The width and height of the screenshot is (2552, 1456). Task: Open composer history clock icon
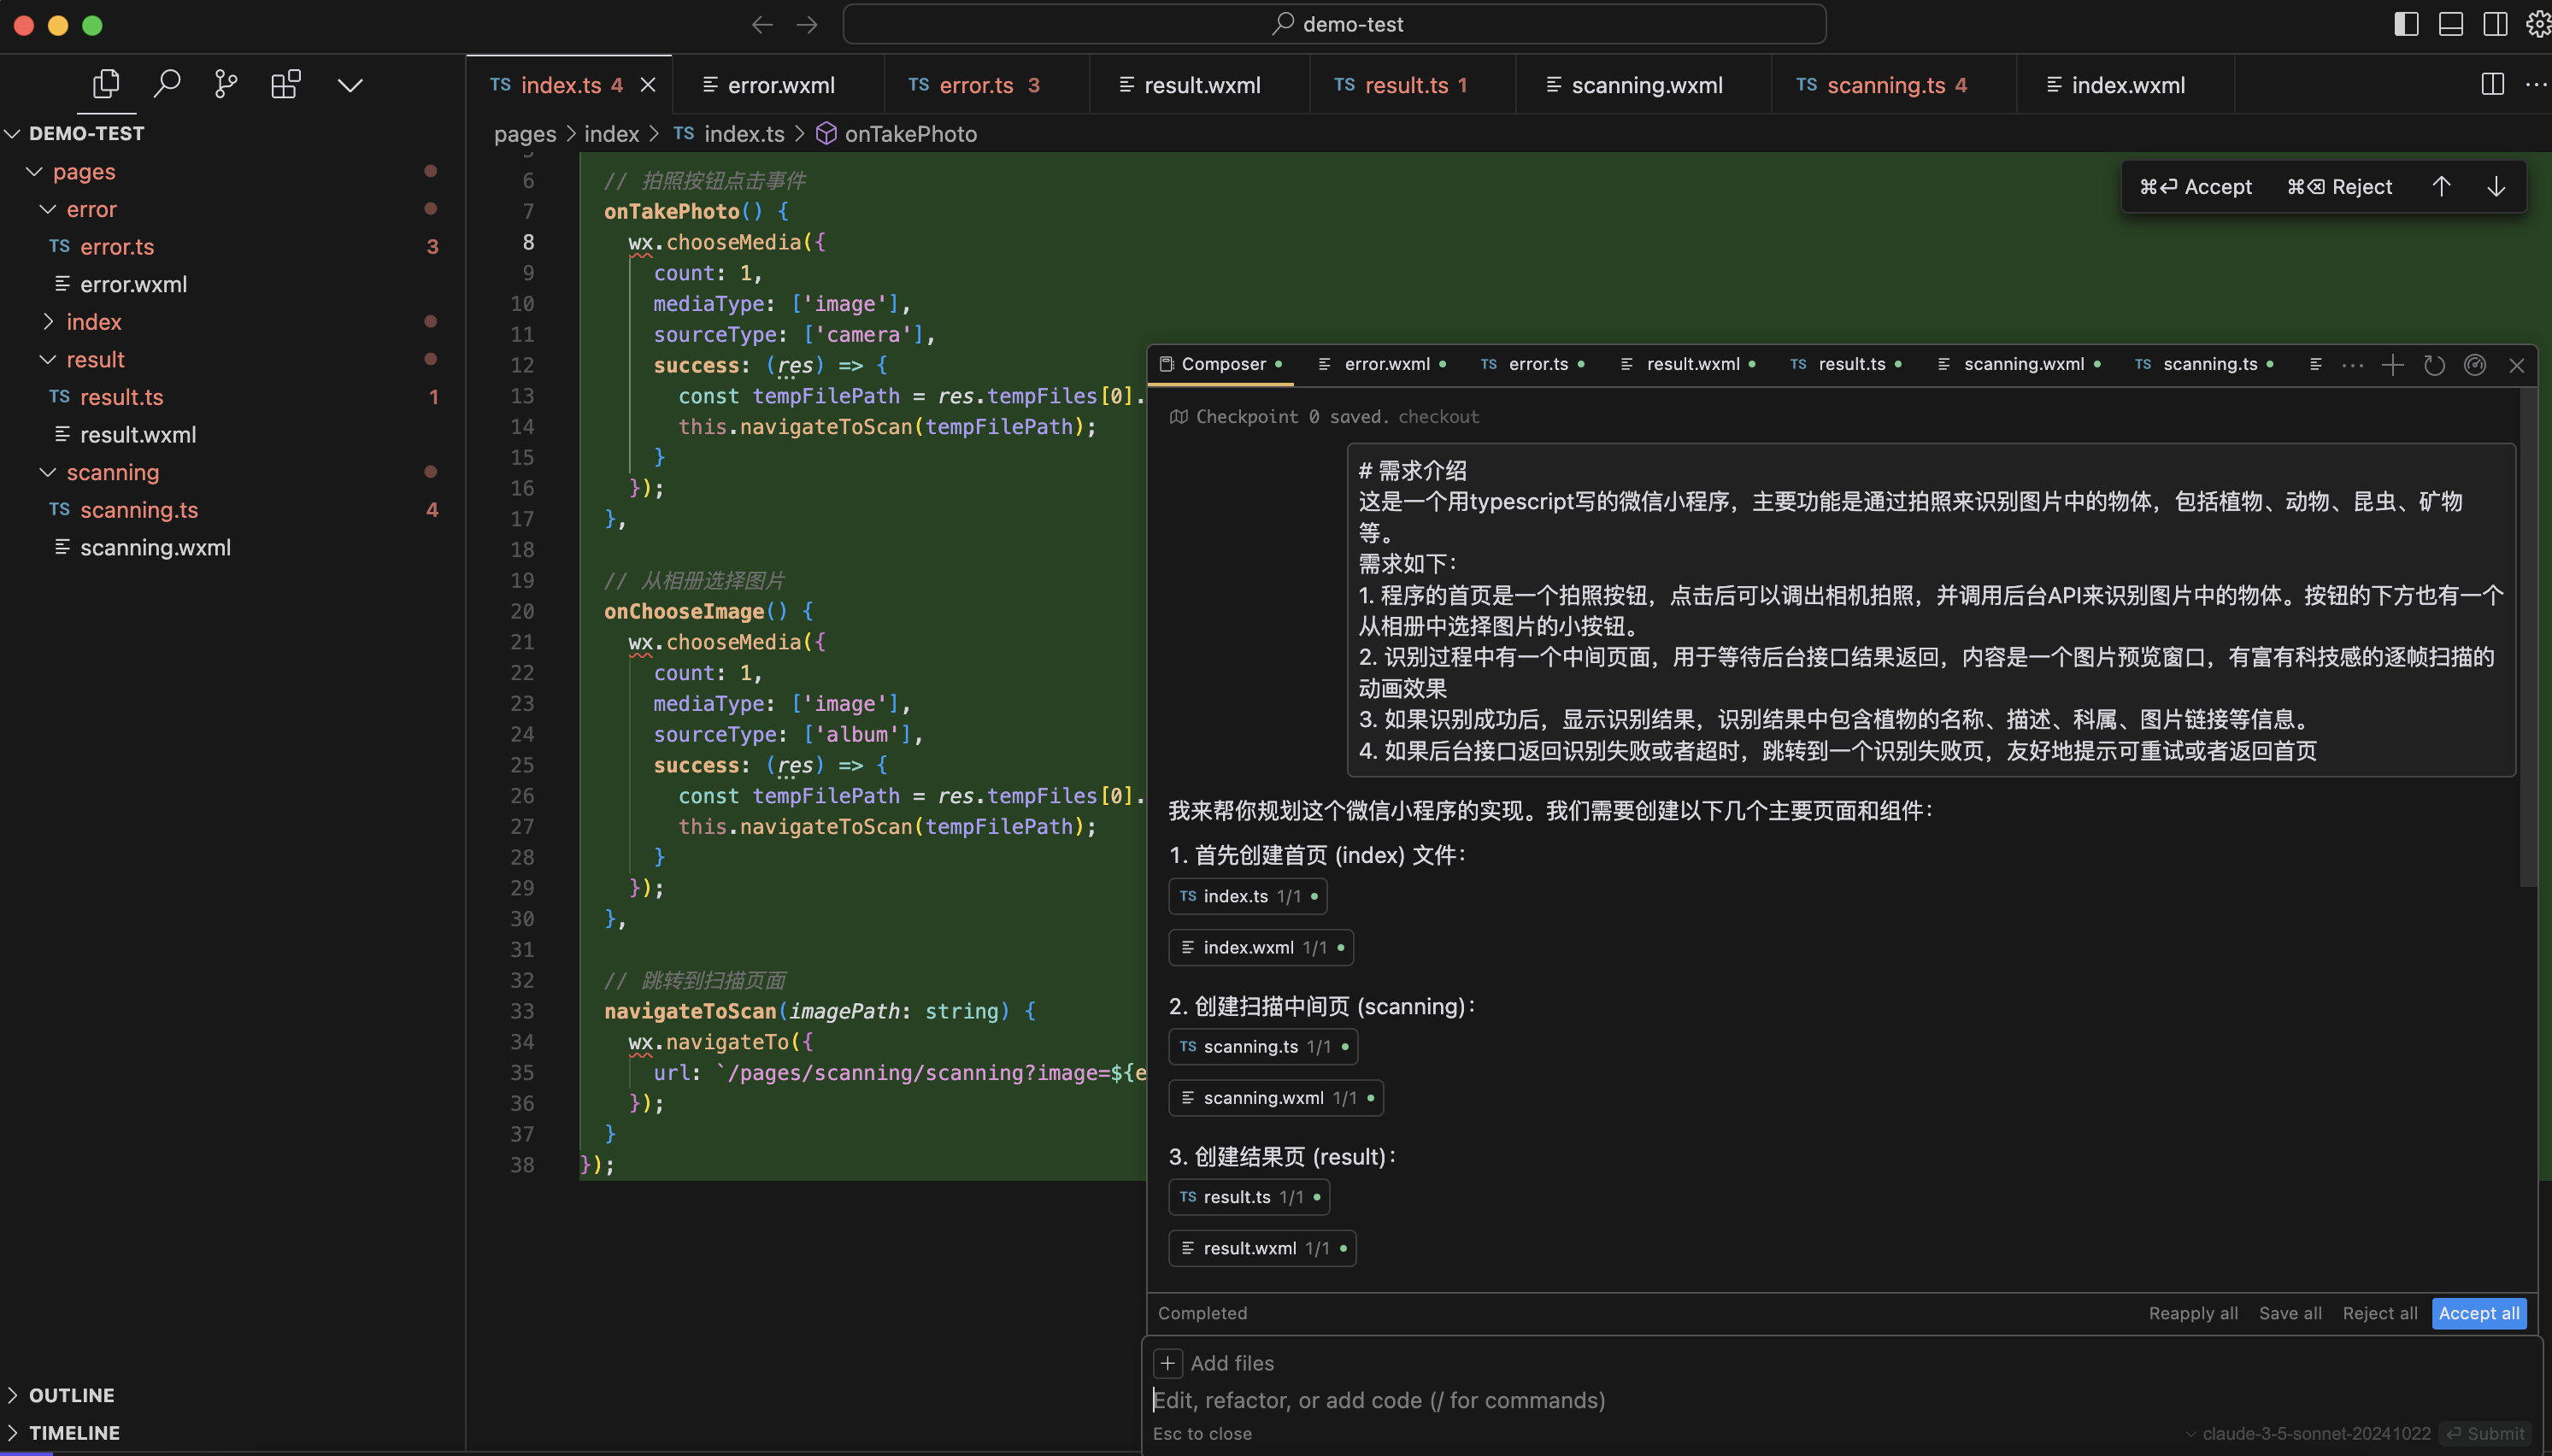coord(2434,365)
